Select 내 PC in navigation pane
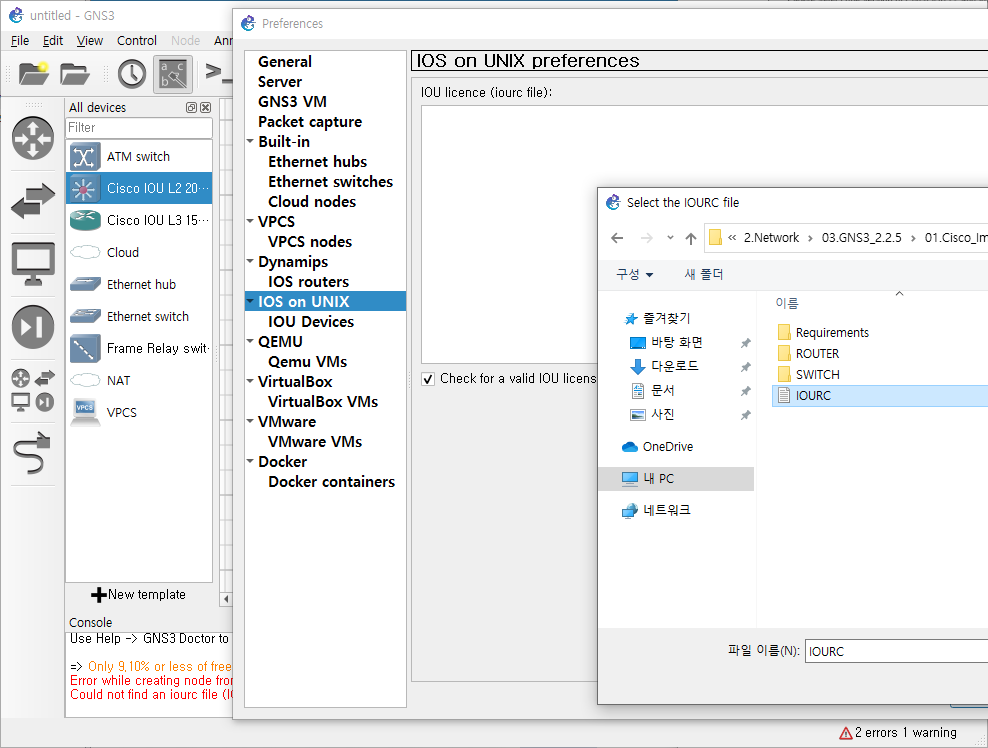 pos(676,478)
